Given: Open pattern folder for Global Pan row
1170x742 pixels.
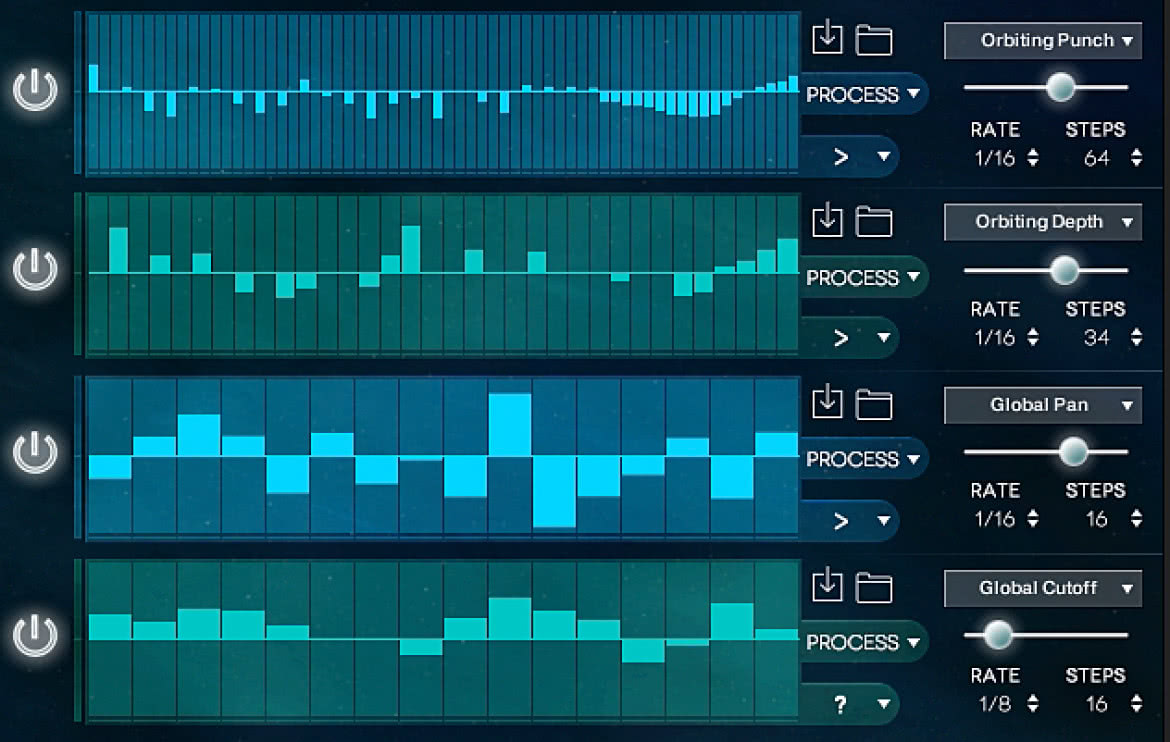Looking at the screenshot, I should tap(874, 405).
